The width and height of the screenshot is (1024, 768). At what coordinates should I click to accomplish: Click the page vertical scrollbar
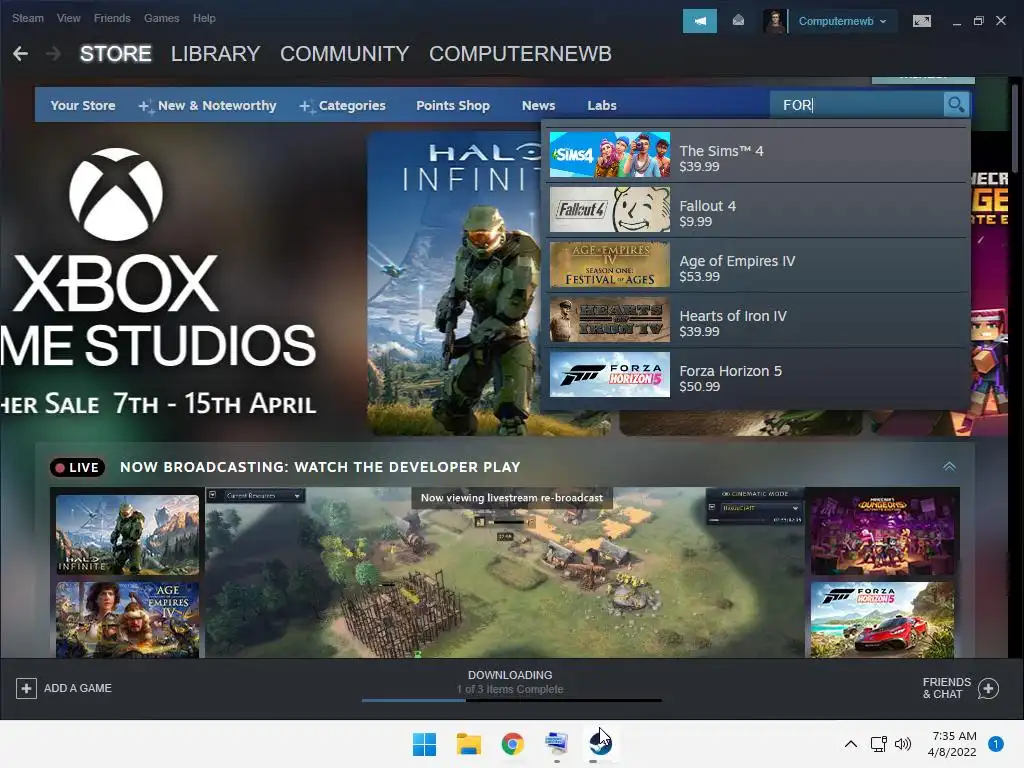[1014, 127]
